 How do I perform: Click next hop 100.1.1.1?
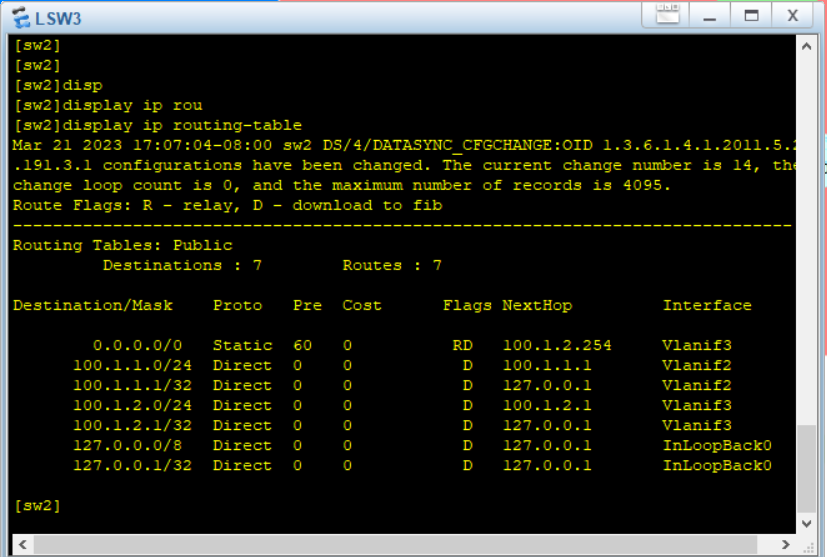[547, 366]
